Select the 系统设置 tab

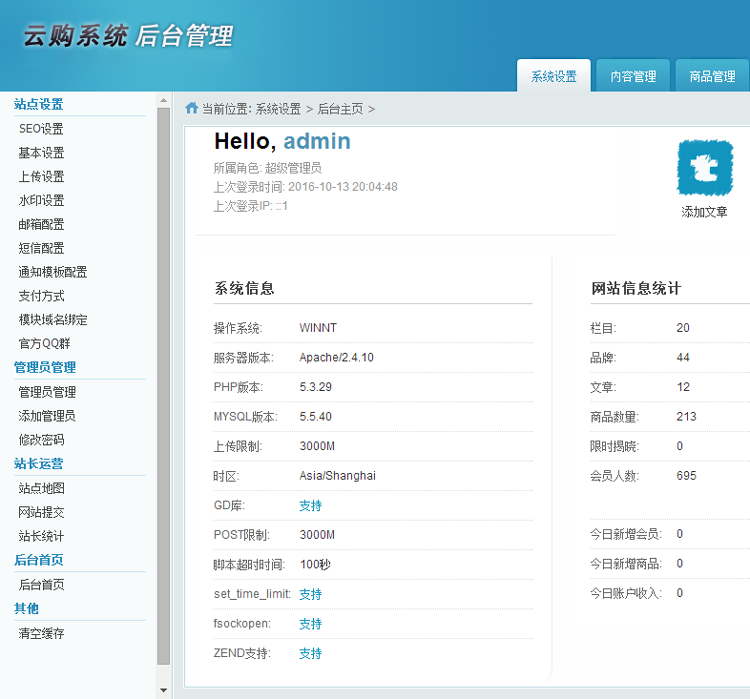(x=554, y=76)
